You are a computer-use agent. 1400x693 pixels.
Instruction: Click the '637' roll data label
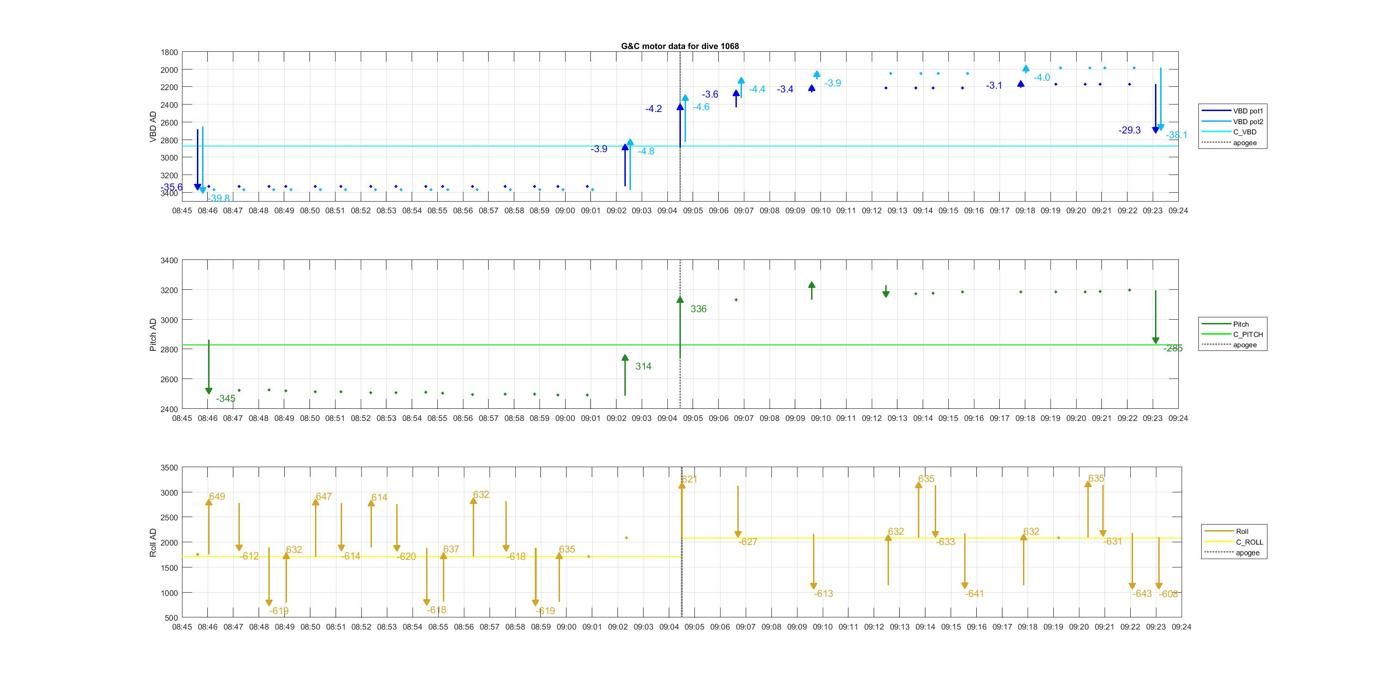[x=451, y=549]
